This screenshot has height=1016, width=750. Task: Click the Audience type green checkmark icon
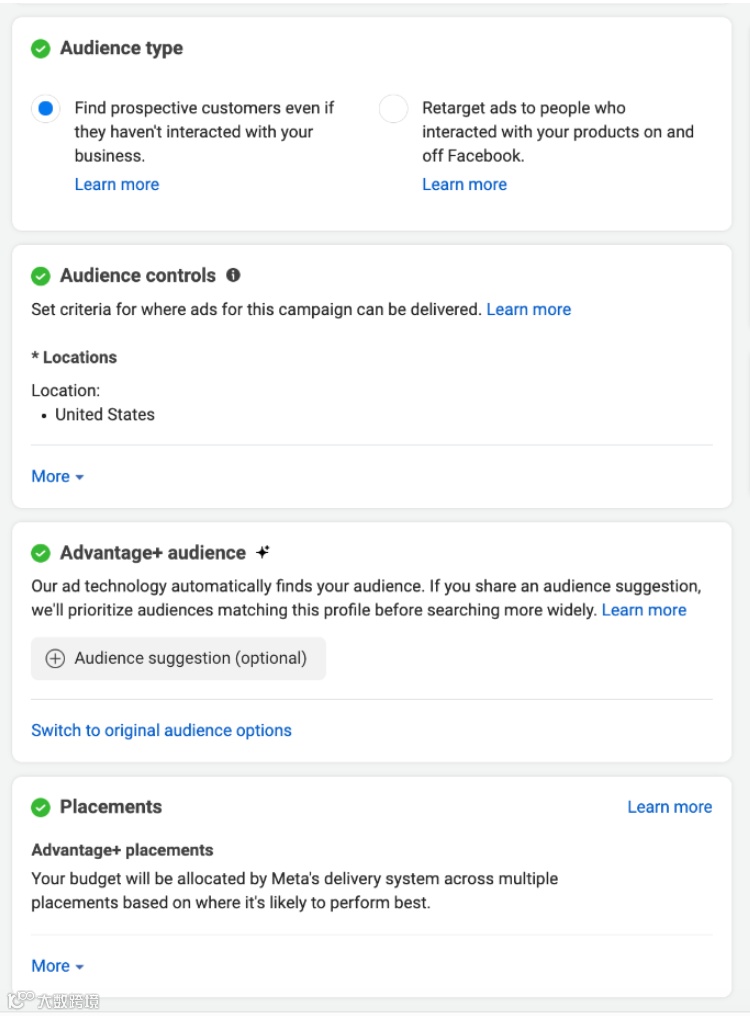[41, 49]
